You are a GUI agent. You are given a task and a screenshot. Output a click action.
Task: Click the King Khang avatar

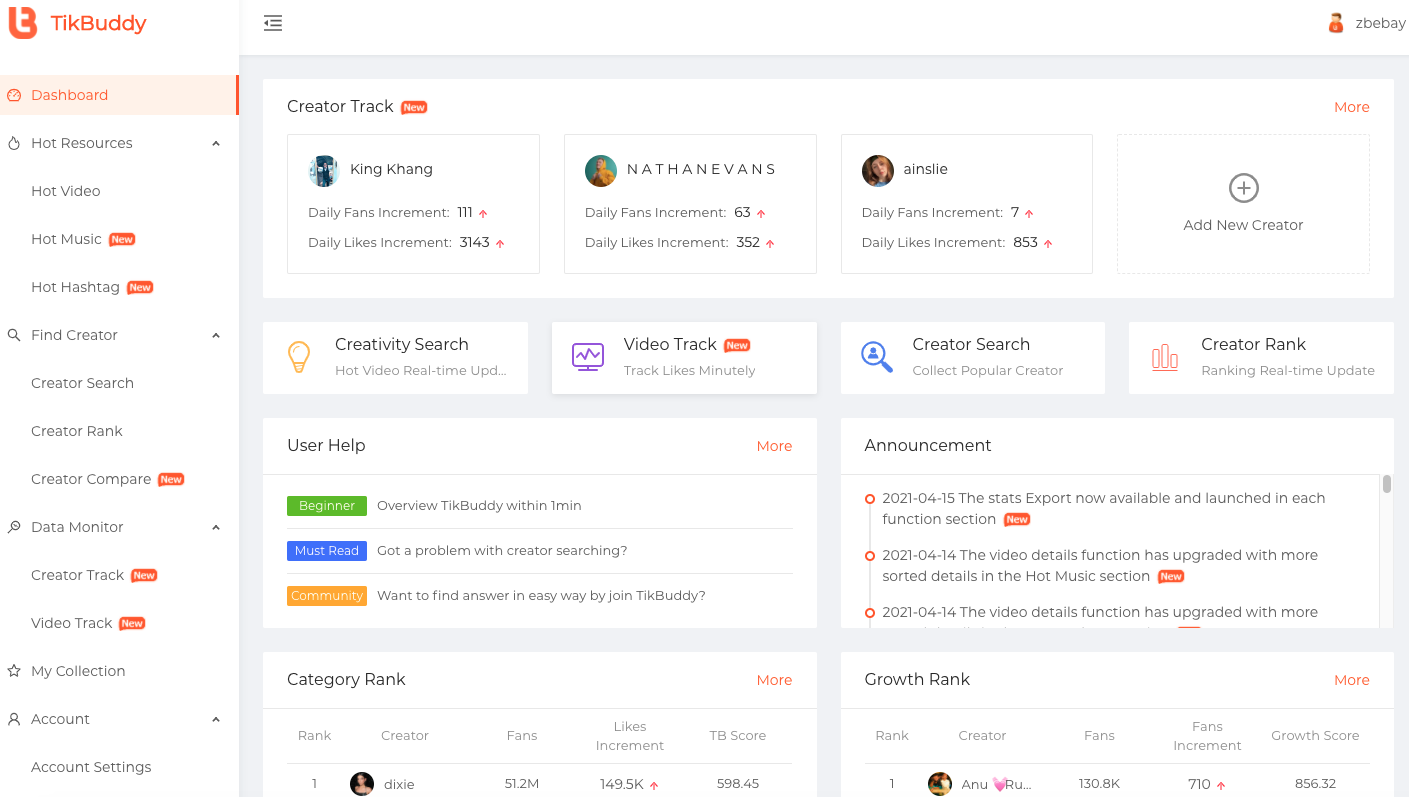click(324, 170)
